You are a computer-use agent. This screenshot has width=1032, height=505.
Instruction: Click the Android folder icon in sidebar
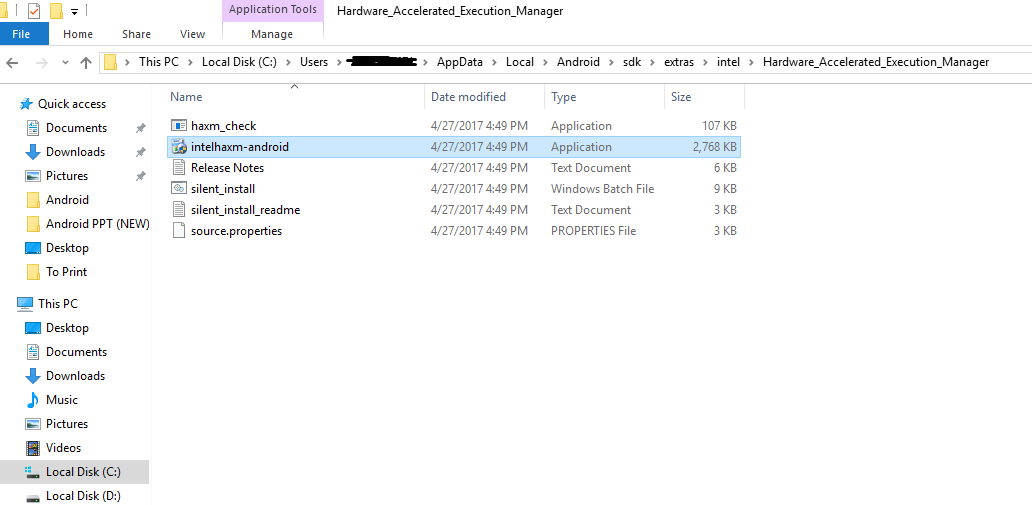pyautogui.click(x=33, y=200)
